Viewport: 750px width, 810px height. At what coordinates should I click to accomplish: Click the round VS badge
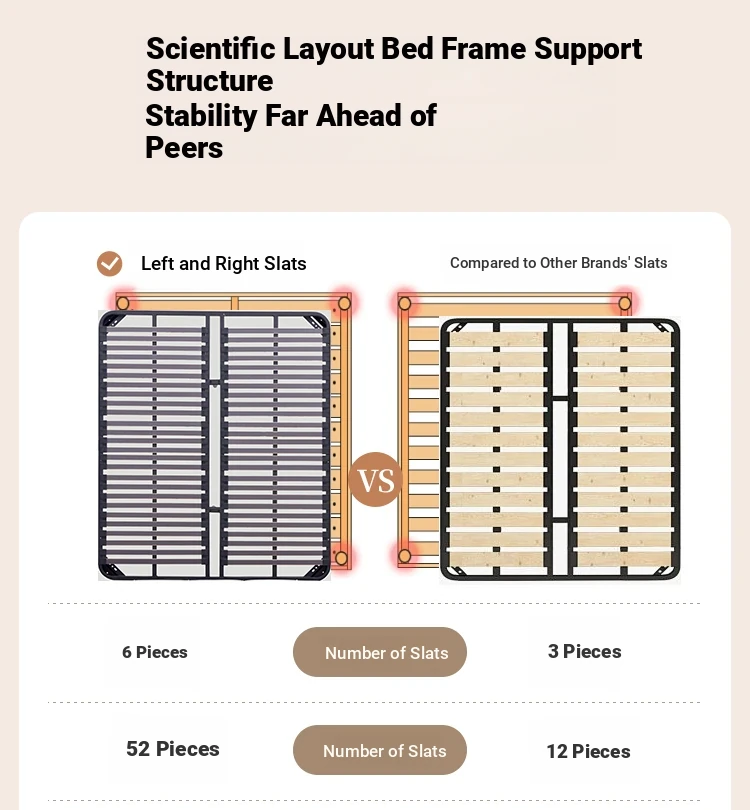376,480
